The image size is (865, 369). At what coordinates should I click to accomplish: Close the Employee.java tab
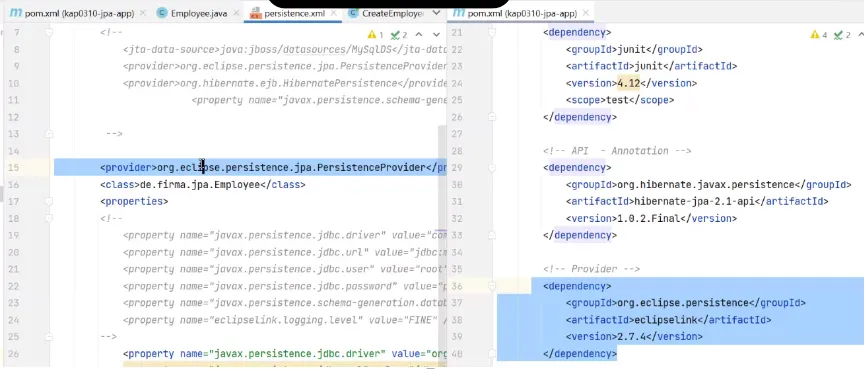tap(237, 13)
